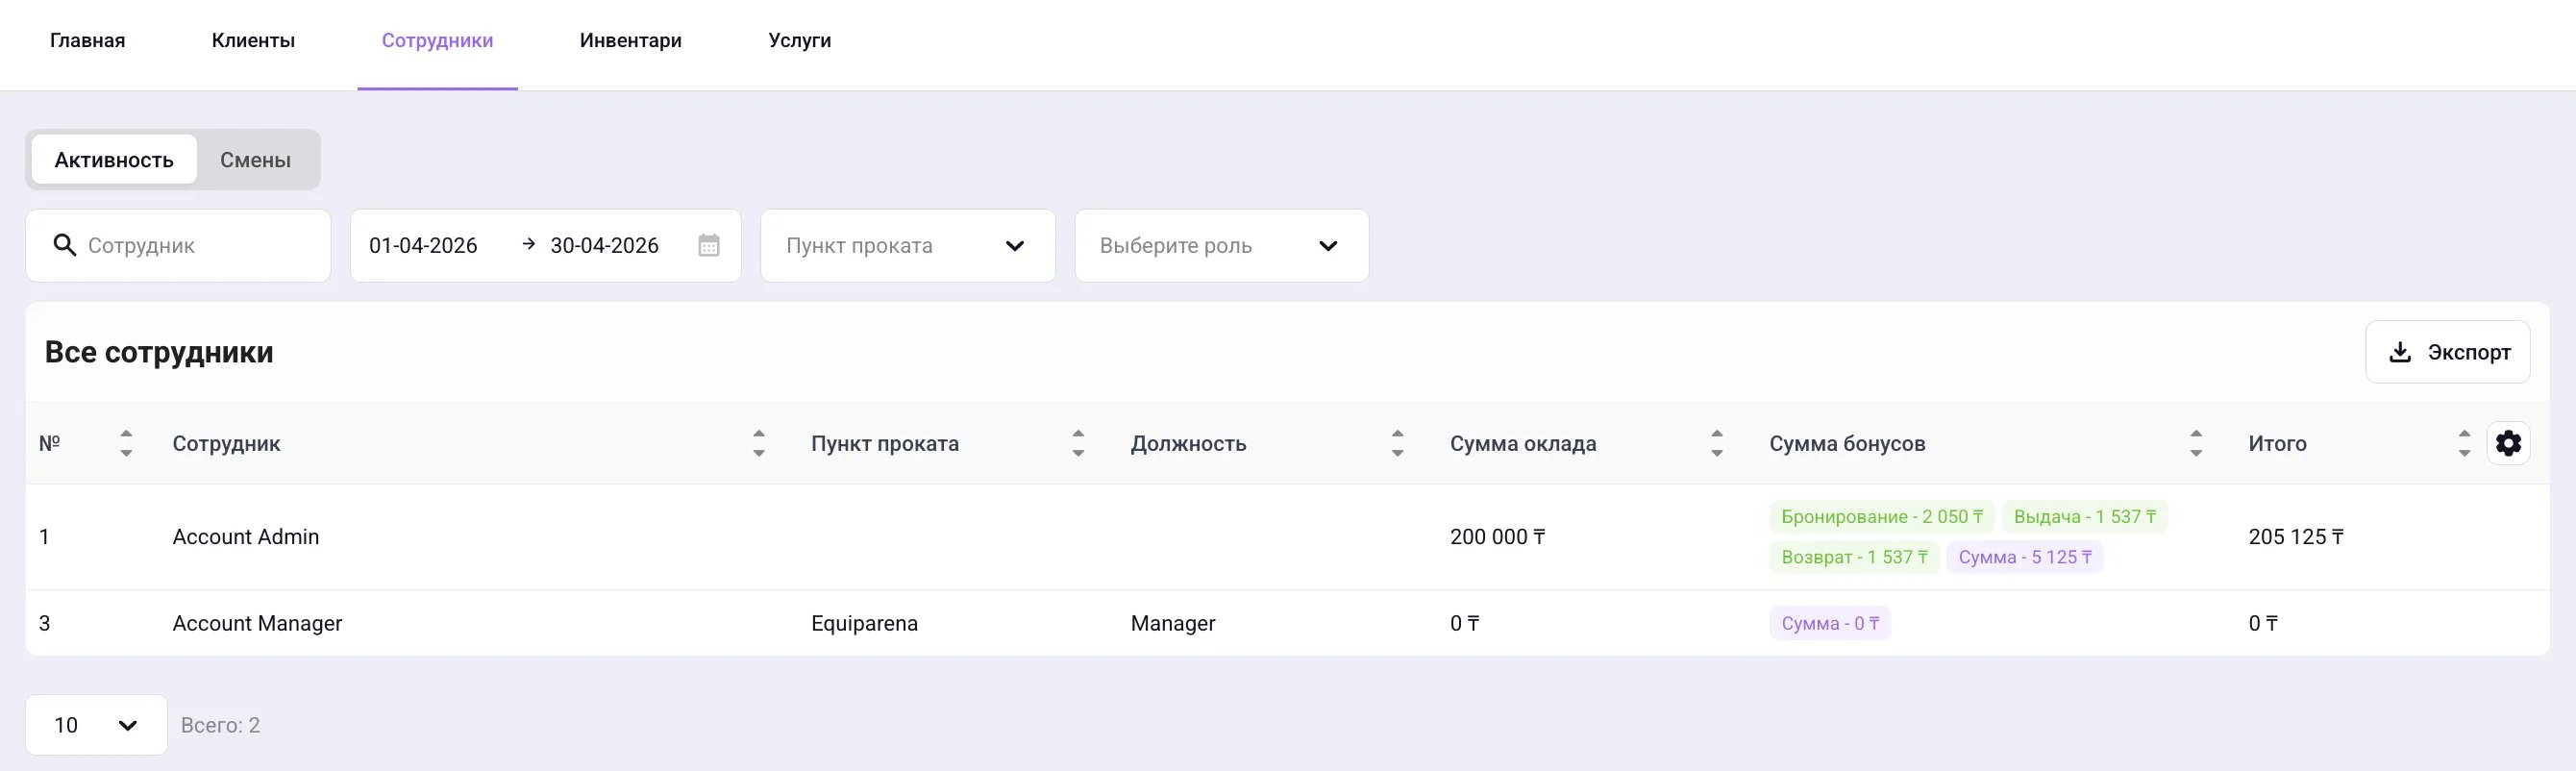This screenshot has height=771, width=2576.
Task: Focus the Сотрудник search field
Action: click(178, 245)
